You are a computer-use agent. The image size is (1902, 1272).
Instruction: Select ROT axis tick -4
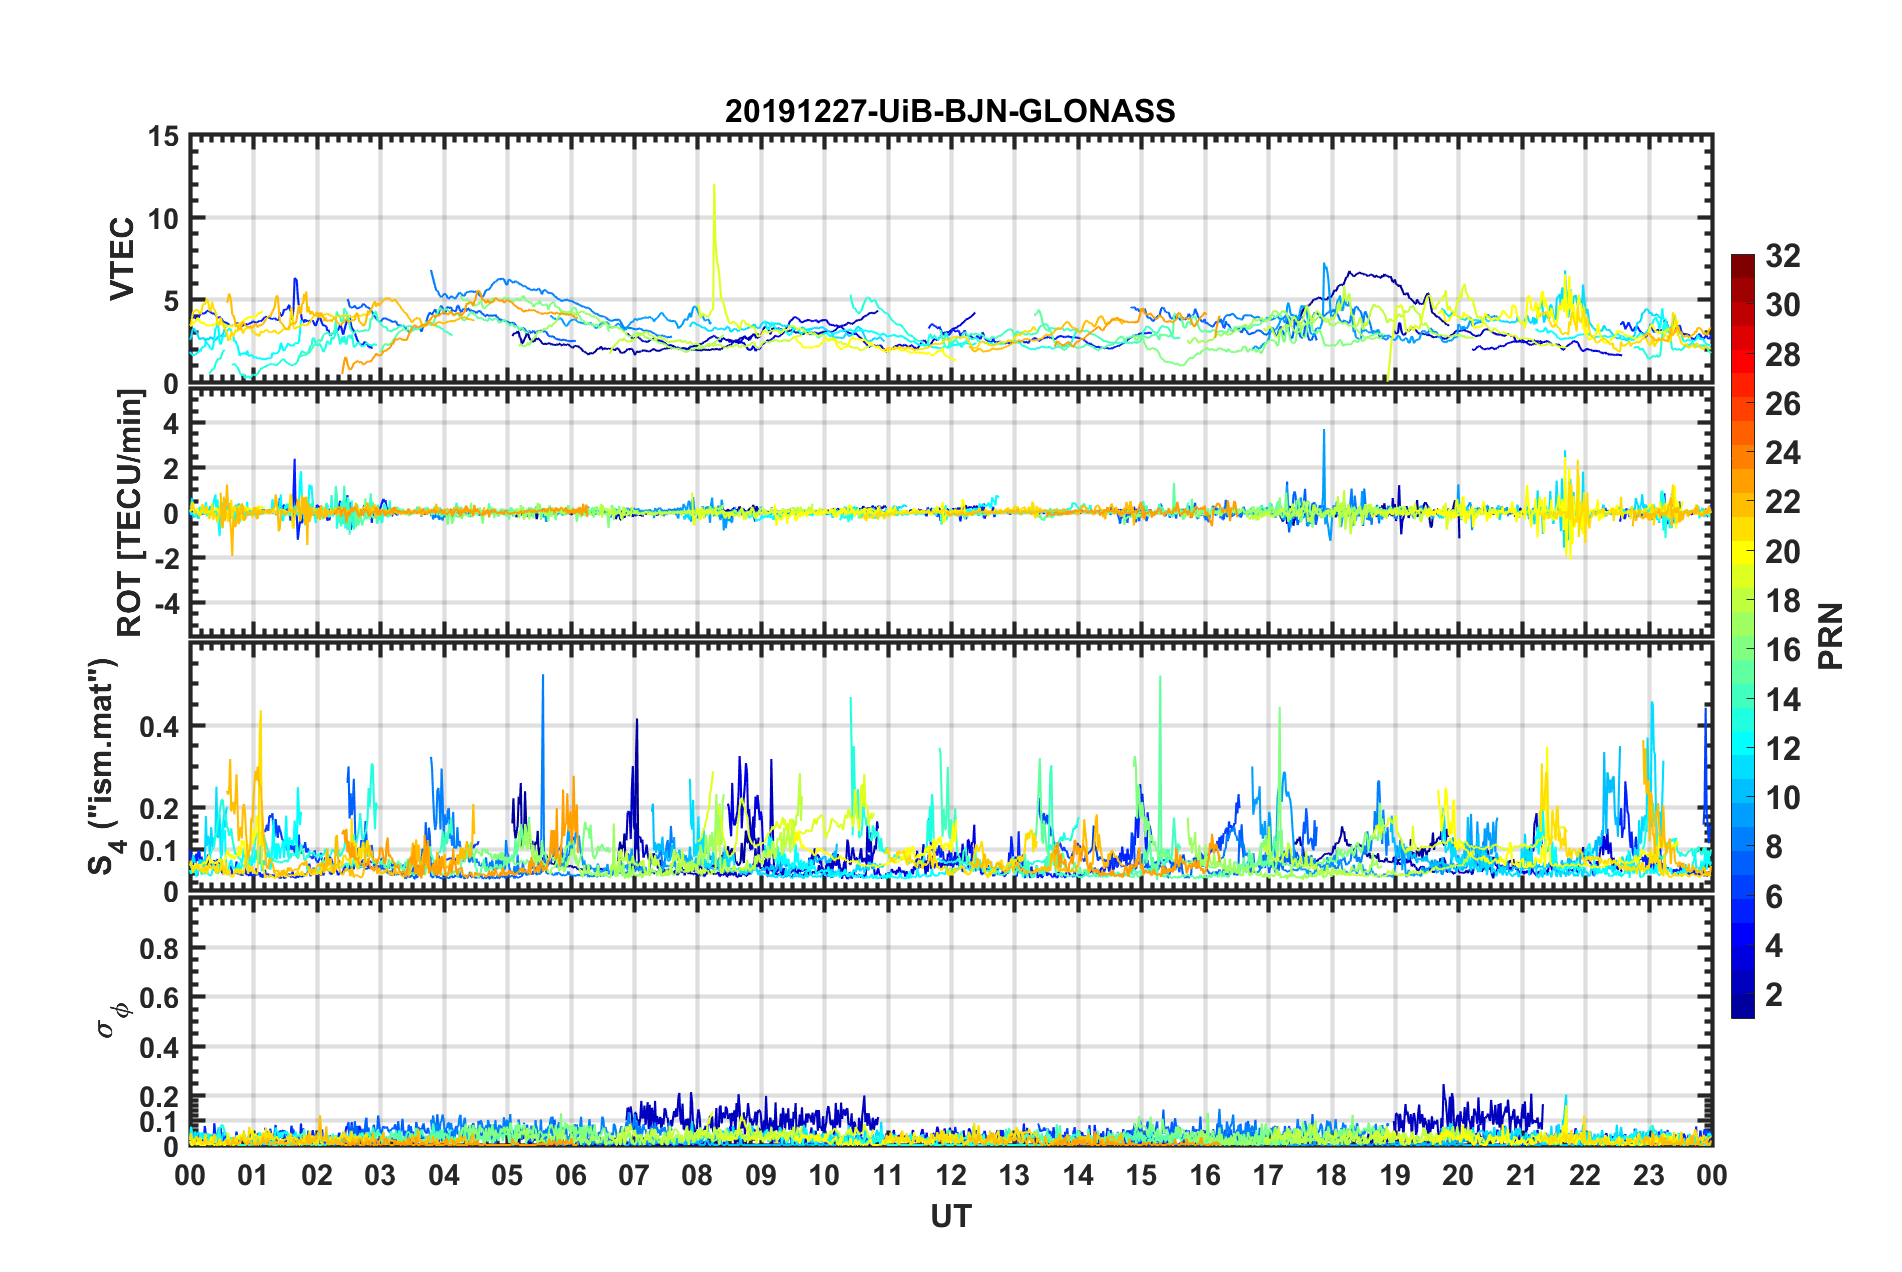pyautogui.click(x=168, y=604)
